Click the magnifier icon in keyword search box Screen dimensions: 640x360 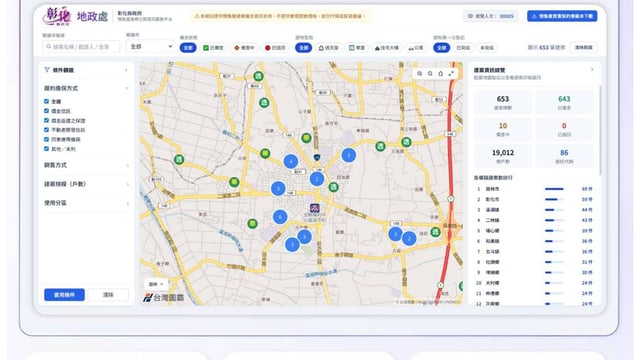49,47
